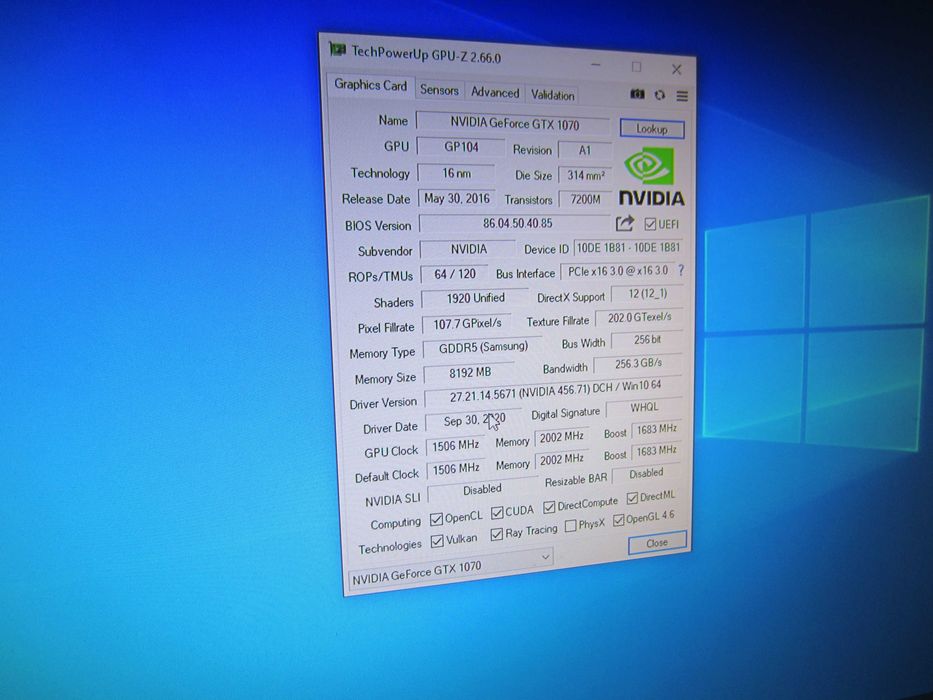
Task: Click the Shaders field 1920 Unified
Action: pyautogui.click(x=475, y=298)
